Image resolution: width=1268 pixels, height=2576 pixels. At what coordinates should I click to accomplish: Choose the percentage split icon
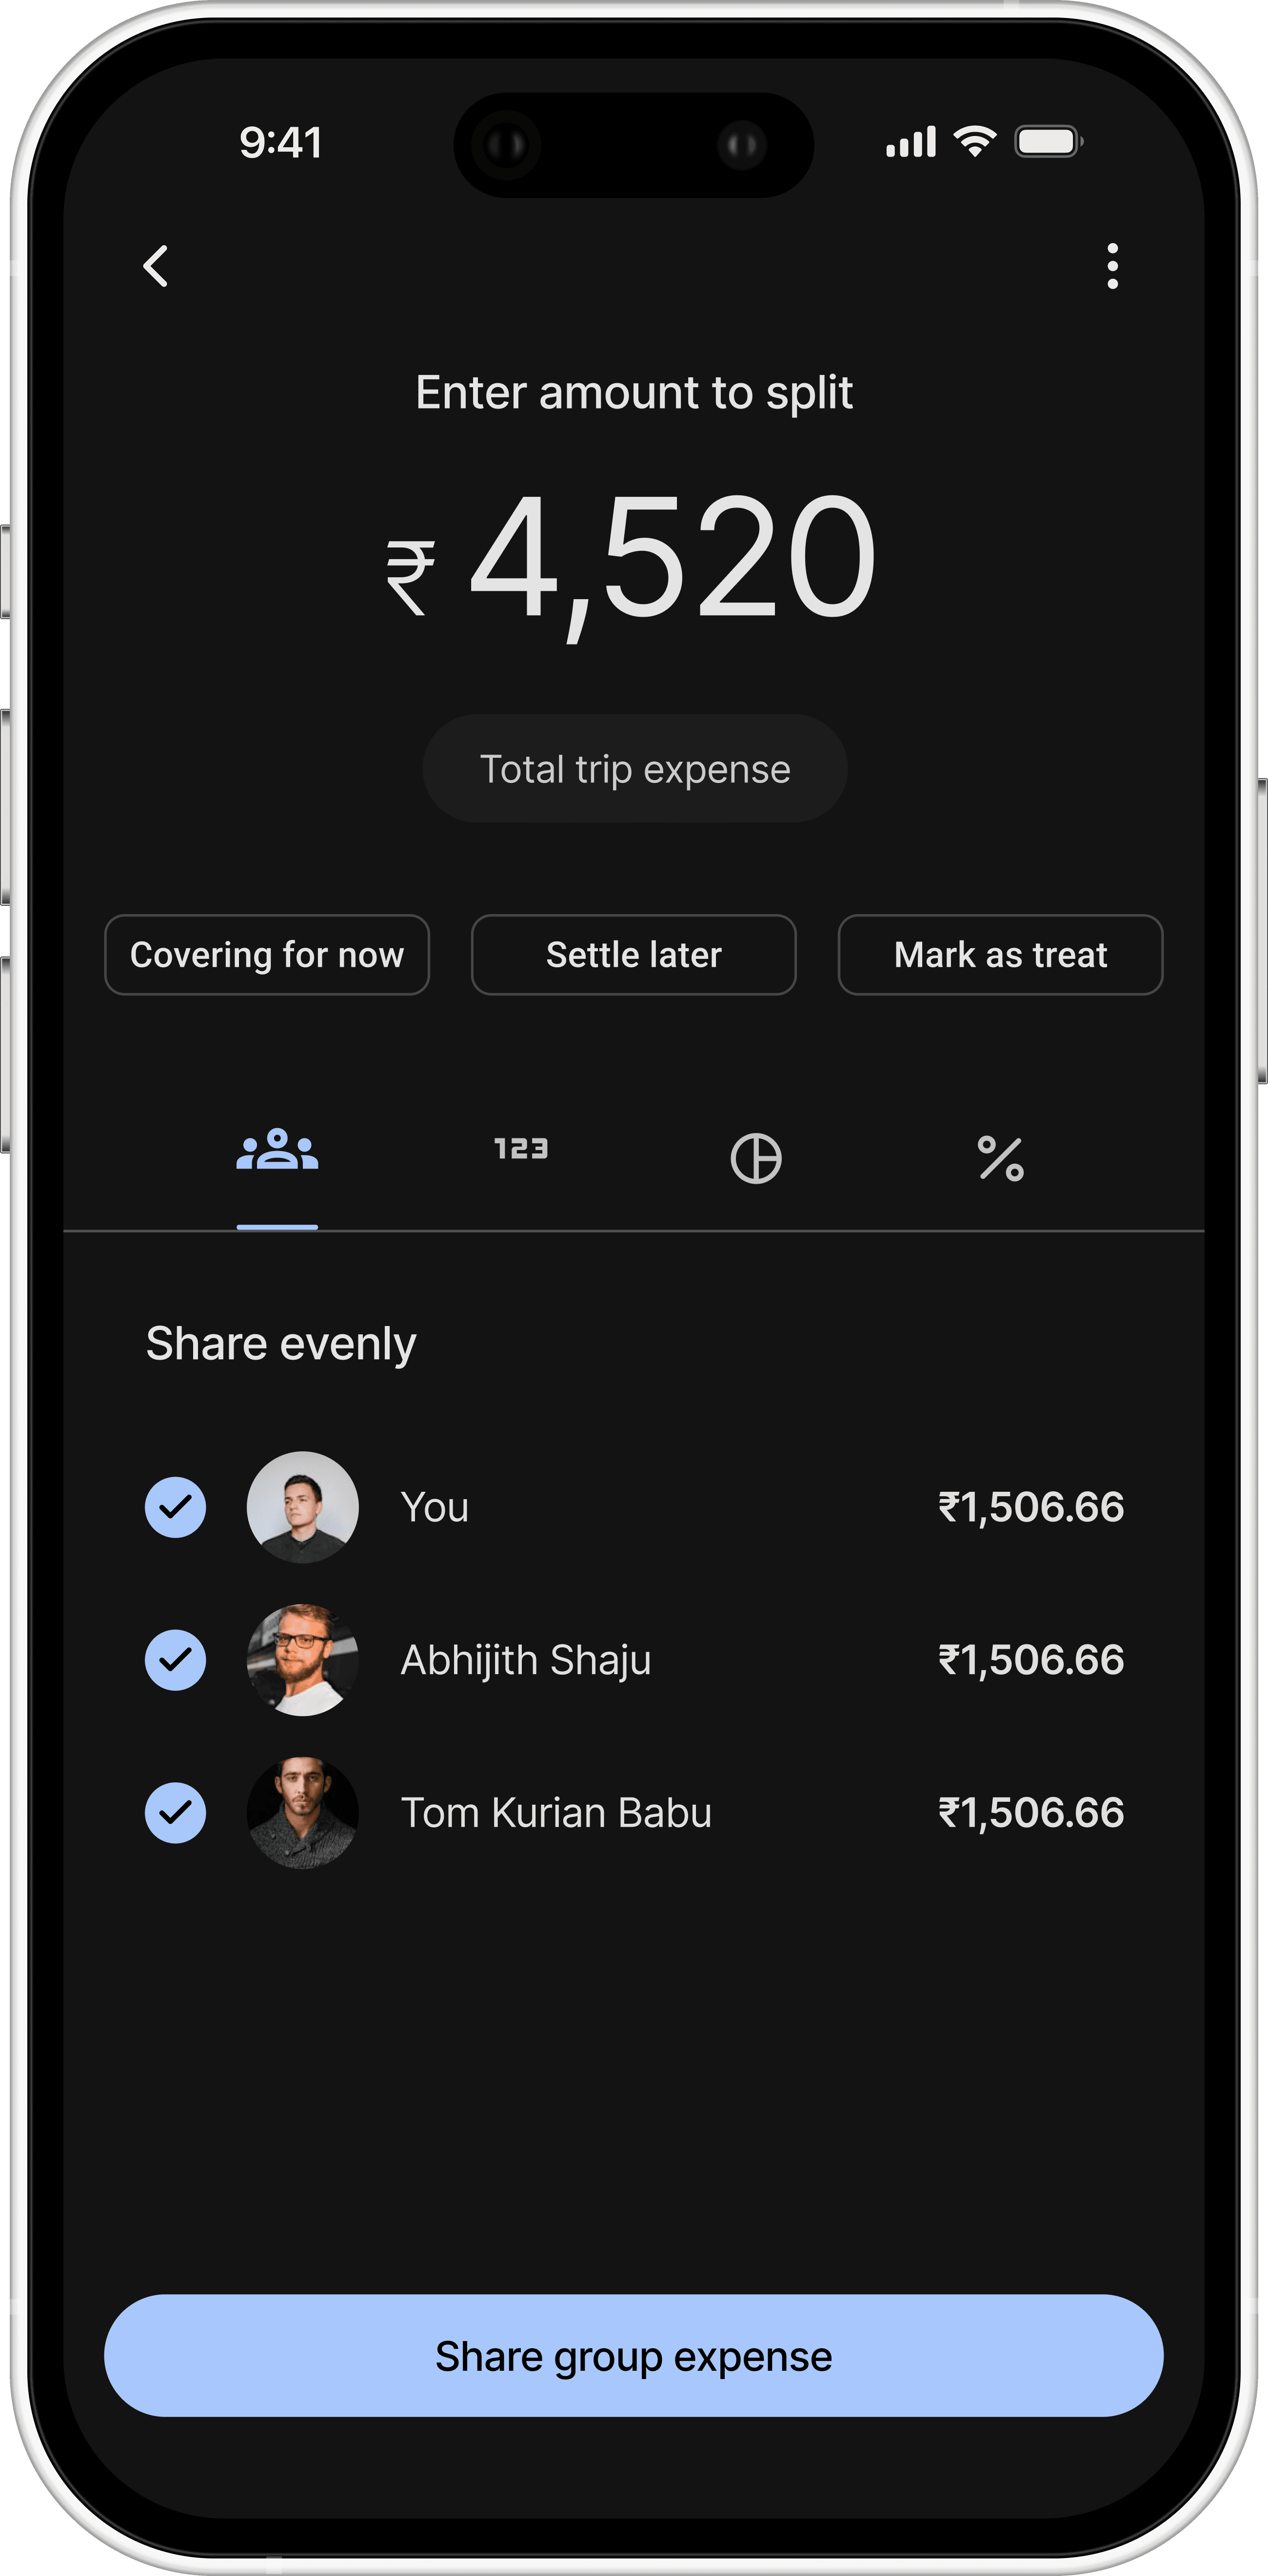click(x=1000, y=1158)
